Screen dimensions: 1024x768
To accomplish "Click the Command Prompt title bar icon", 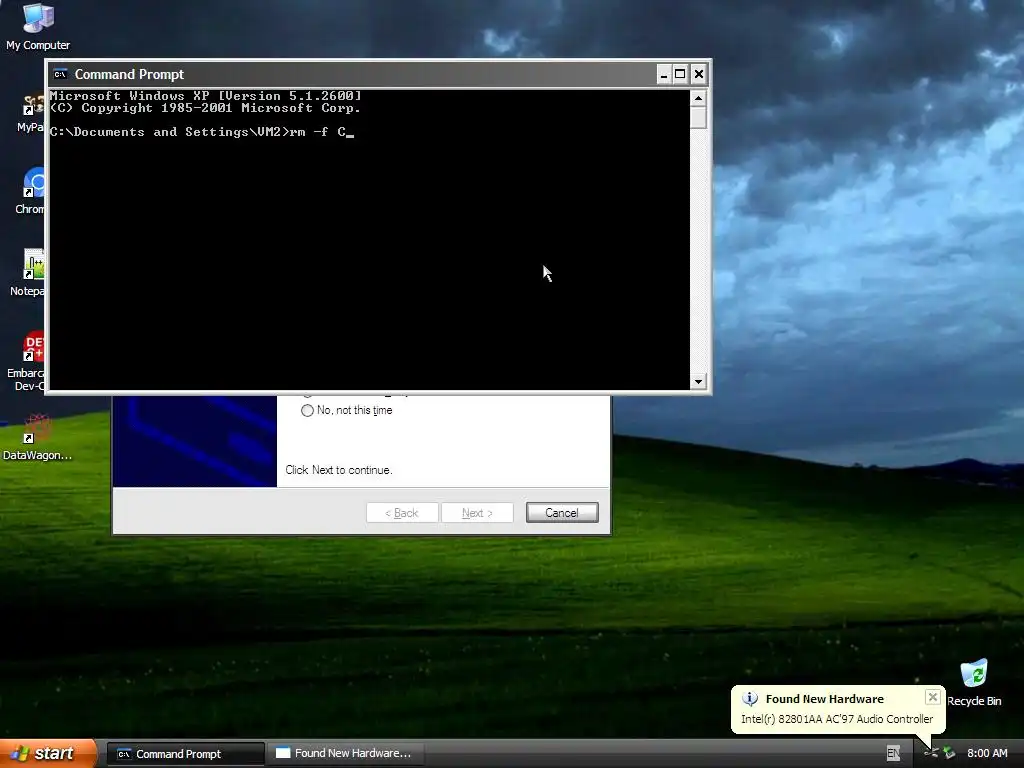I will point(60,74).
